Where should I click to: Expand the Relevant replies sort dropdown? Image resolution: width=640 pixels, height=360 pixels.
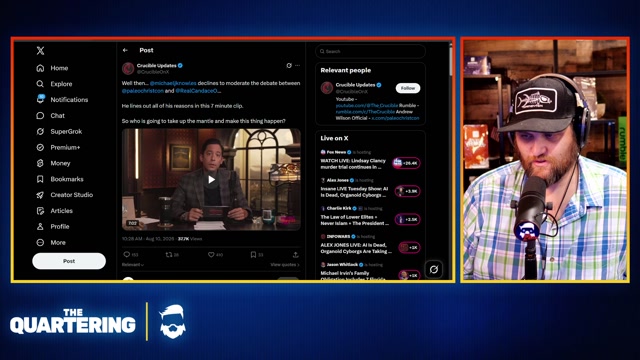coord(133,264)
